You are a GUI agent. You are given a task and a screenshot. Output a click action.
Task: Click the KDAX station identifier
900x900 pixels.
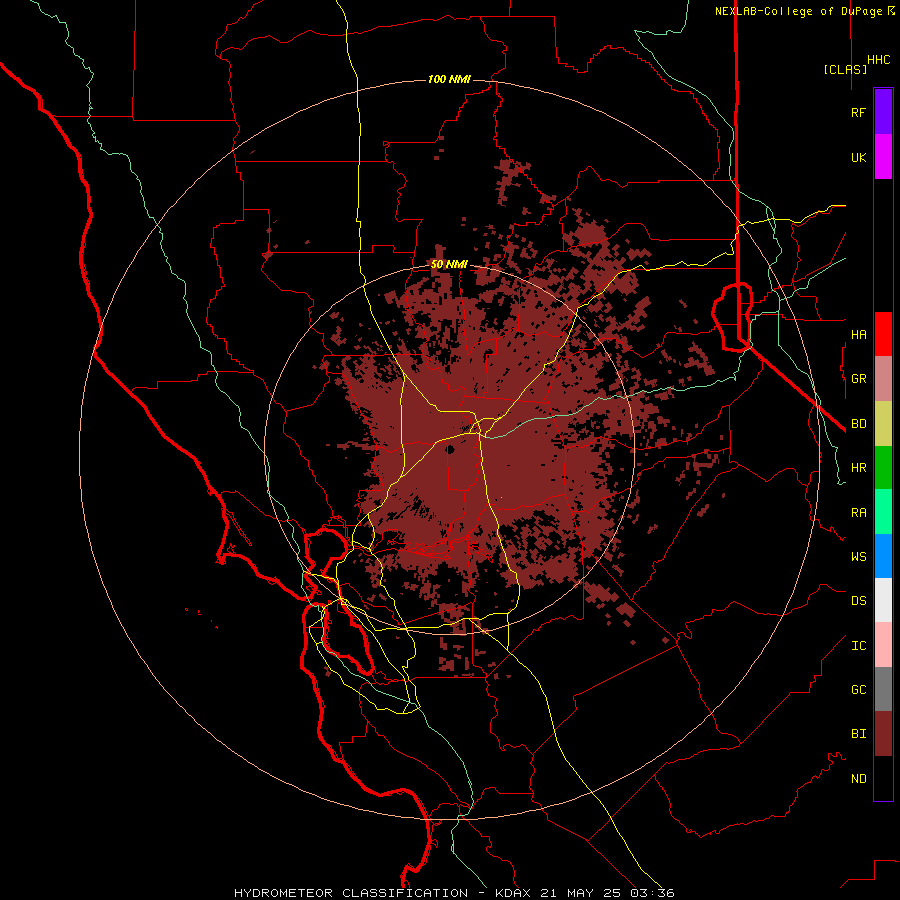coord(513,893)
